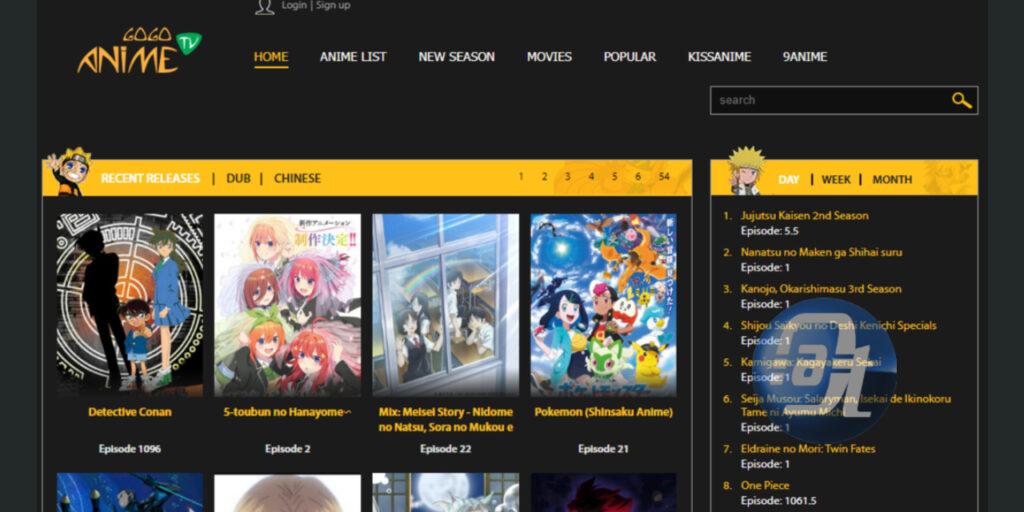Open Seija Musou: Salaryman, Isekai de Ikinokoru
Screen dimensions: 1024x512
tap(846, 406)
